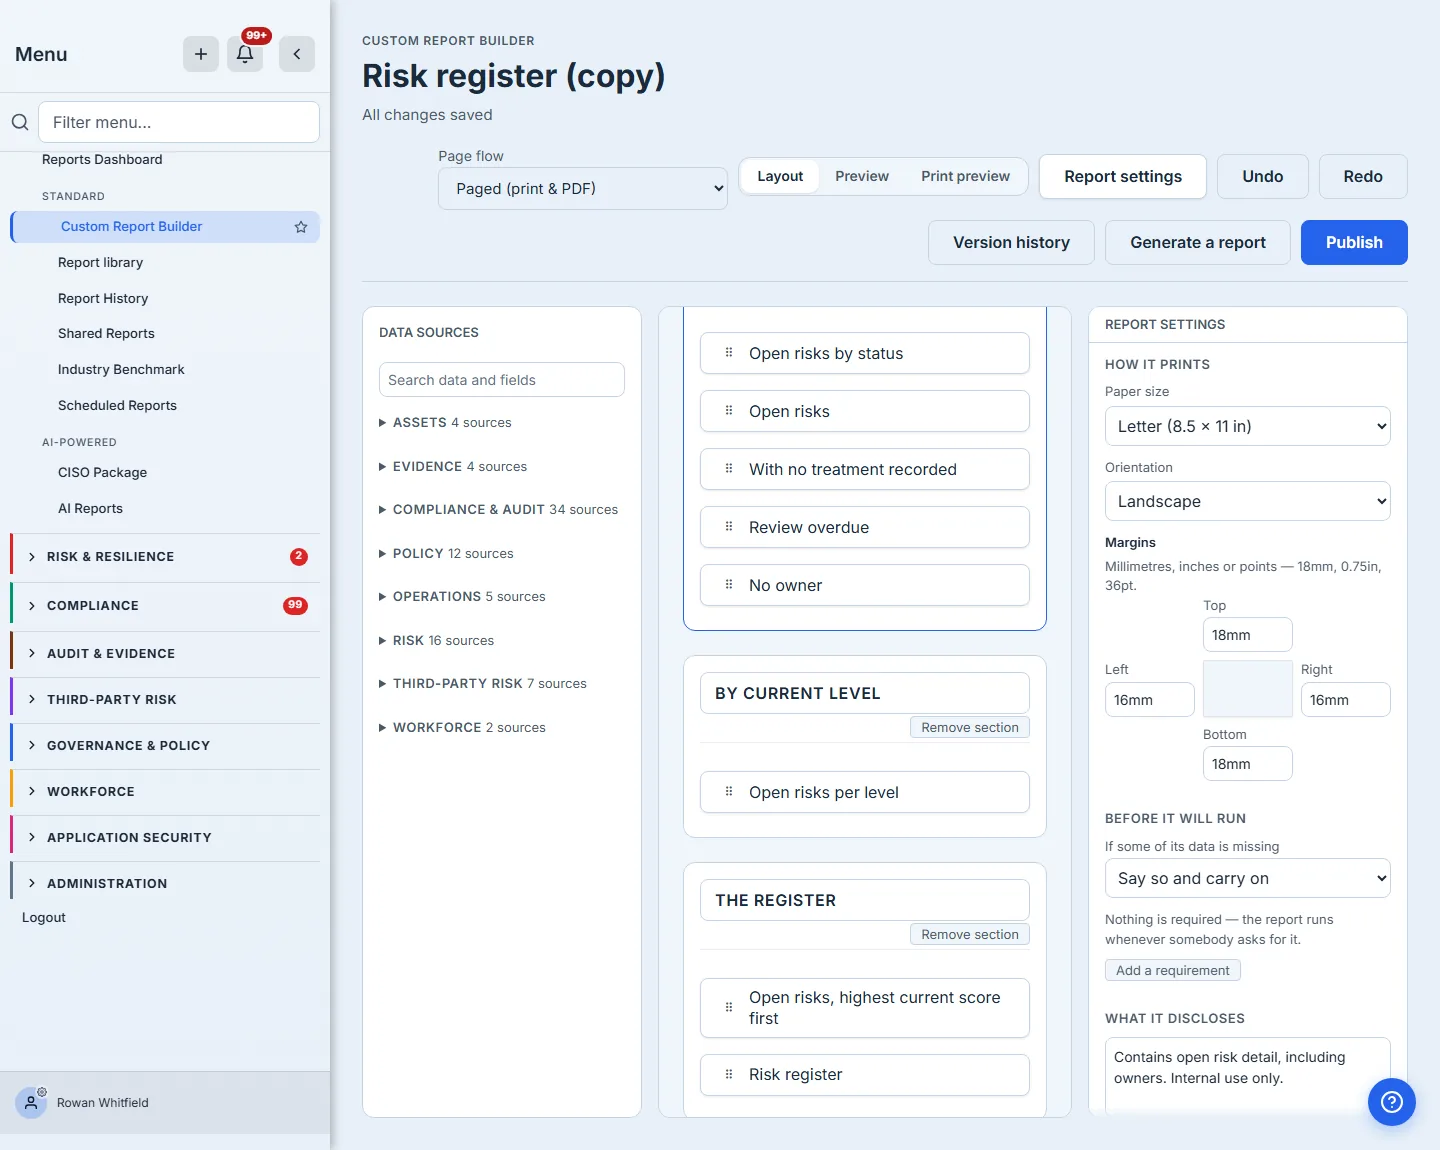Click Logout in the sidebar
The image size is (1440, 1150).
coord(44,917)
